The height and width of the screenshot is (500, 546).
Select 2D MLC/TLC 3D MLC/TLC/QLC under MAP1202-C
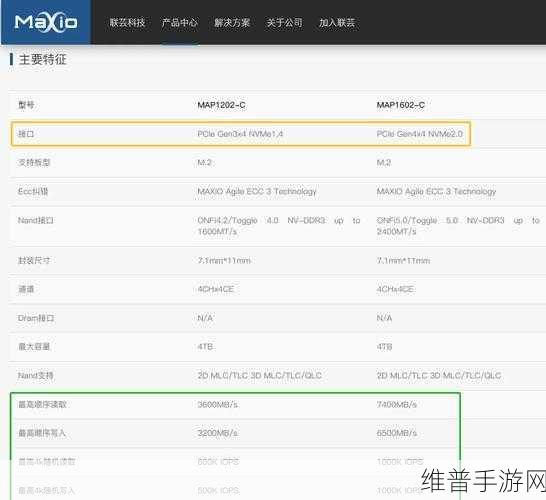click(260, 376)
